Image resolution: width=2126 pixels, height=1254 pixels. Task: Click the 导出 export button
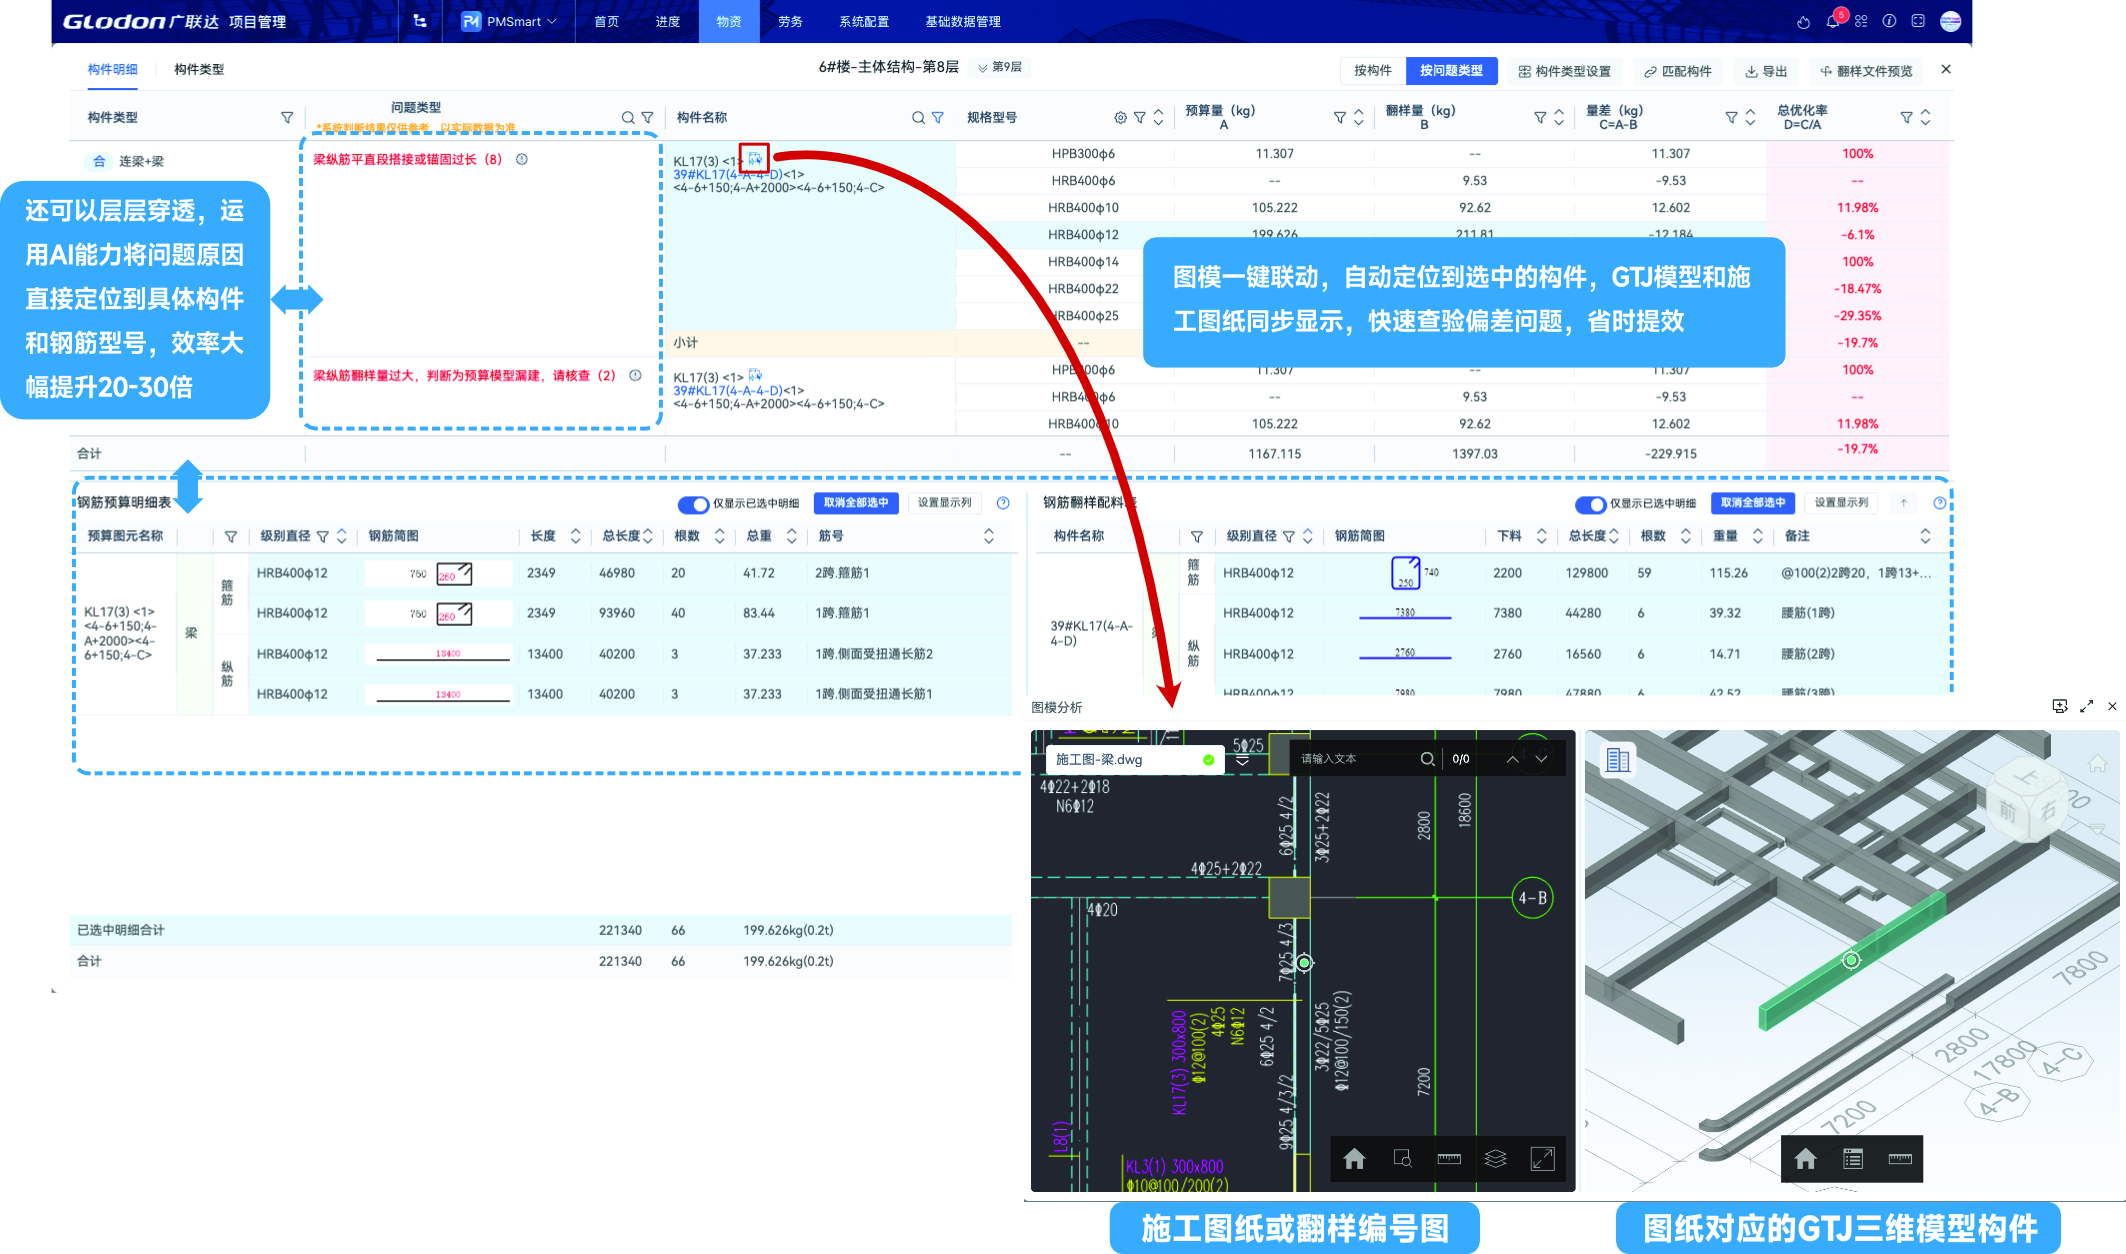[x=1766, y=71]
